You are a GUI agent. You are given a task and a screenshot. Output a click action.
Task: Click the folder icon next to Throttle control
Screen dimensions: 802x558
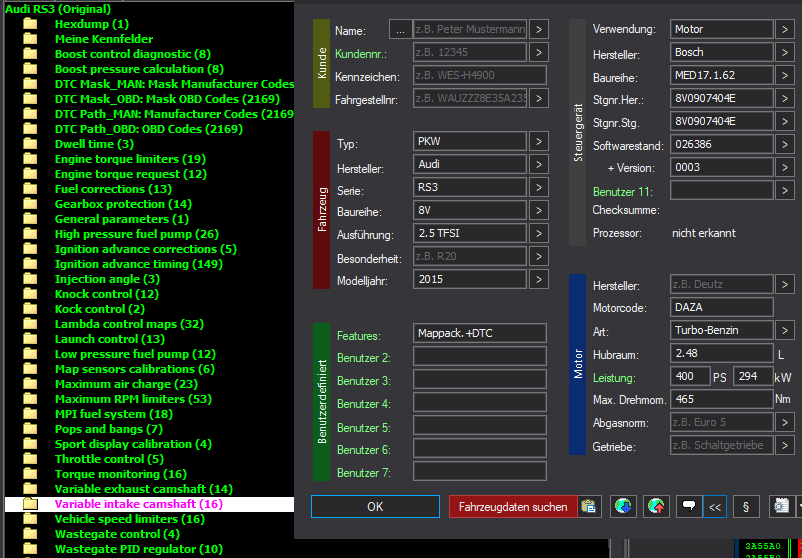pos(31,459)
